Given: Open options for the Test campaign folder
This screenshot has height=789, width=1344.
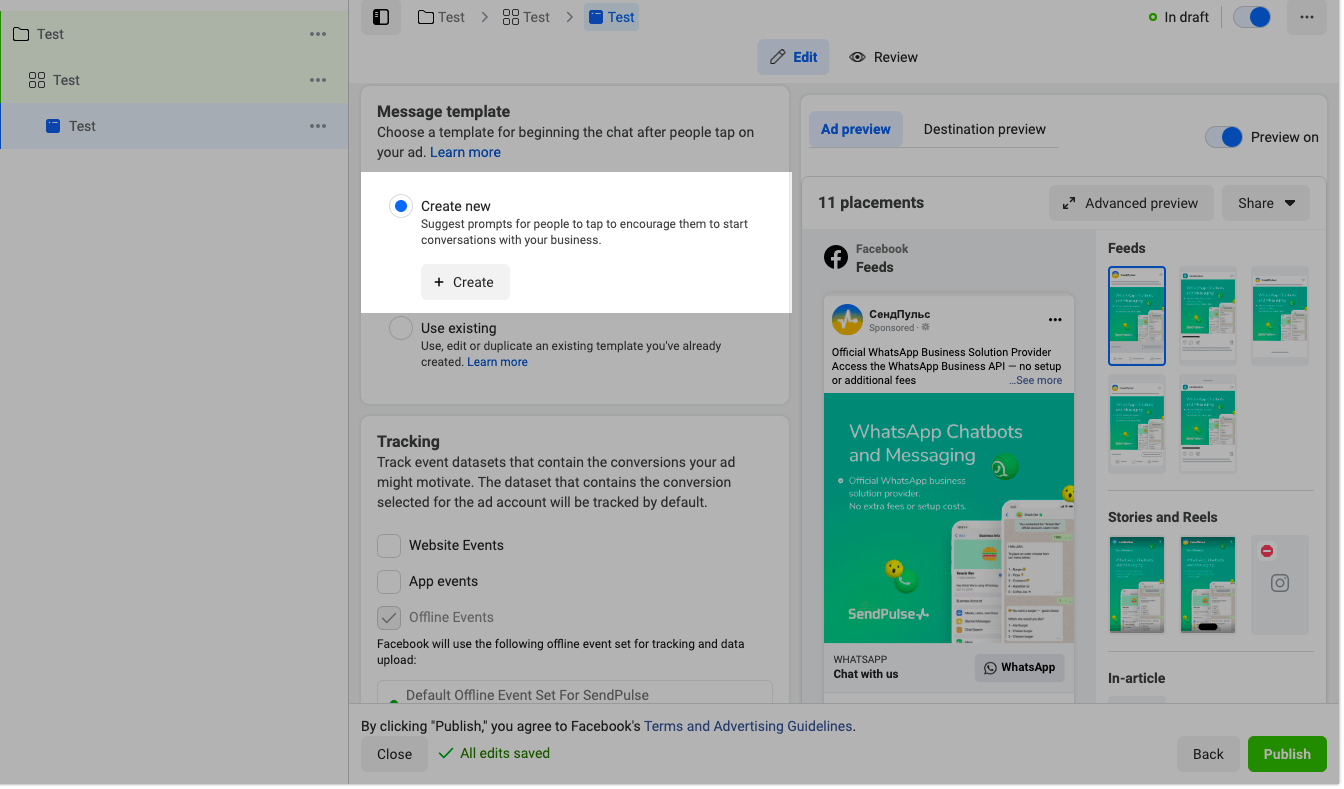Looking at the screenshot, I should pos(318,34).
